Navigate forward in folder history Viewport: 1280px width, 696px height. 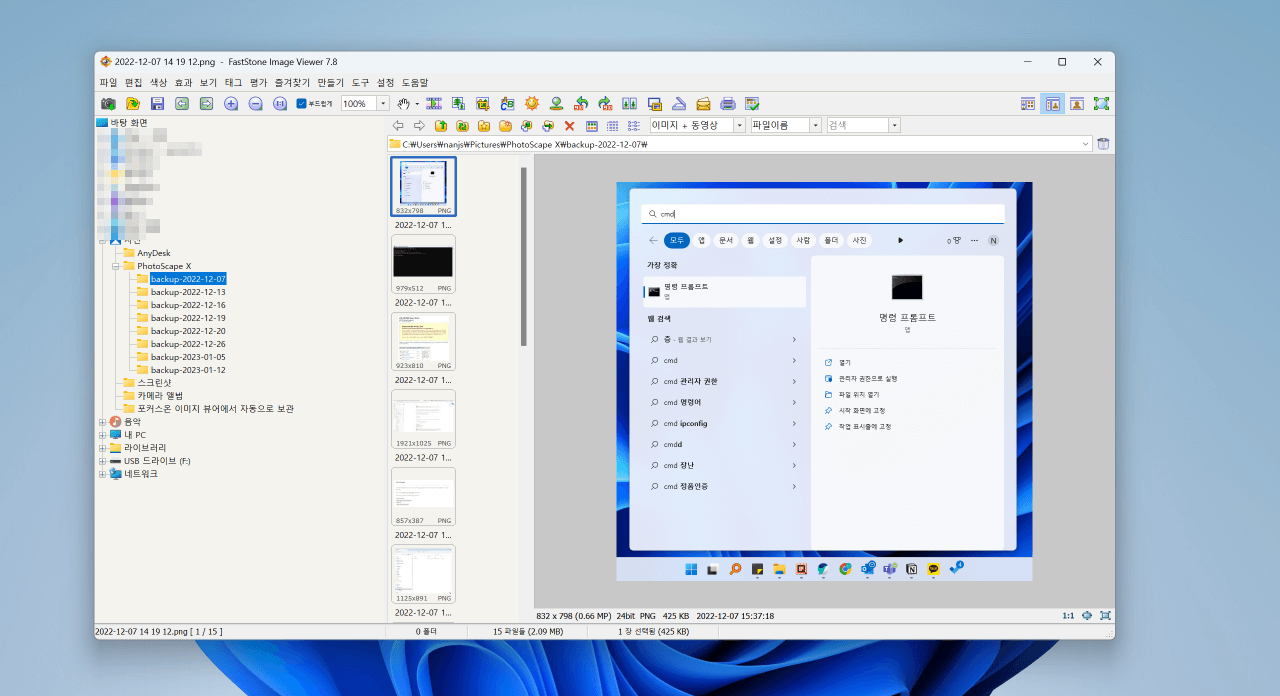click(419, 126)
